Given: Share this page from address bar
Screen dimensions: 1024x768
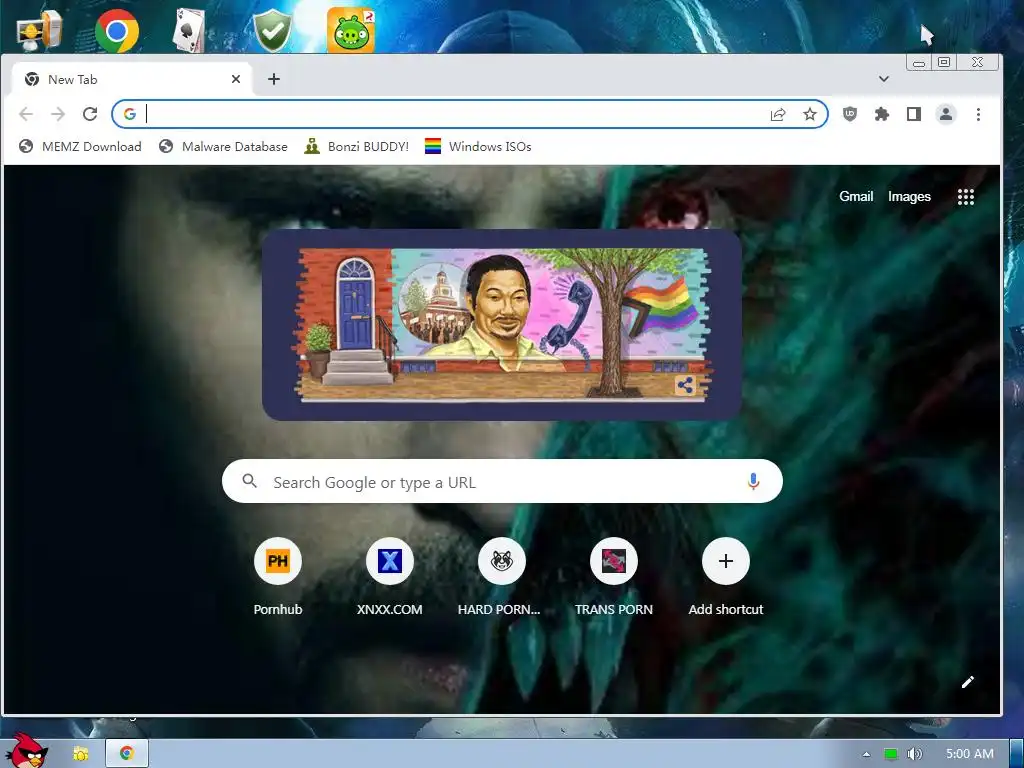Looking at the screenshot, I should pyautogui.click(x=778, y=114).
